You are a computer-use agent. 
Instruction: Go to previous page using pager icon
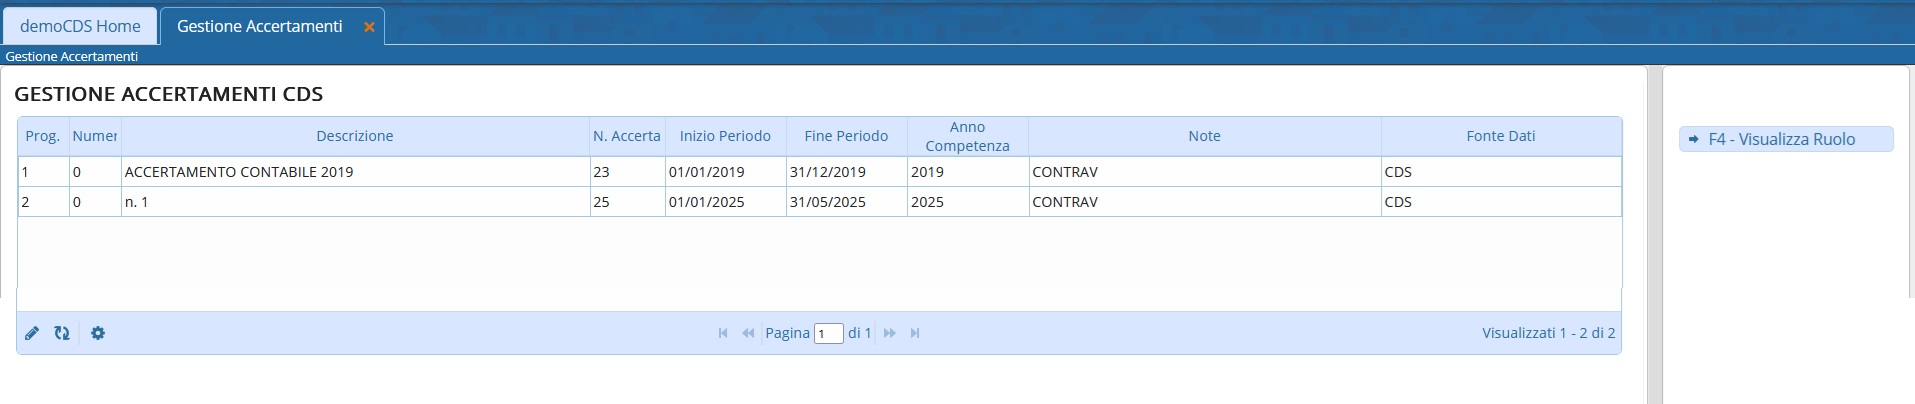point(748,333)
